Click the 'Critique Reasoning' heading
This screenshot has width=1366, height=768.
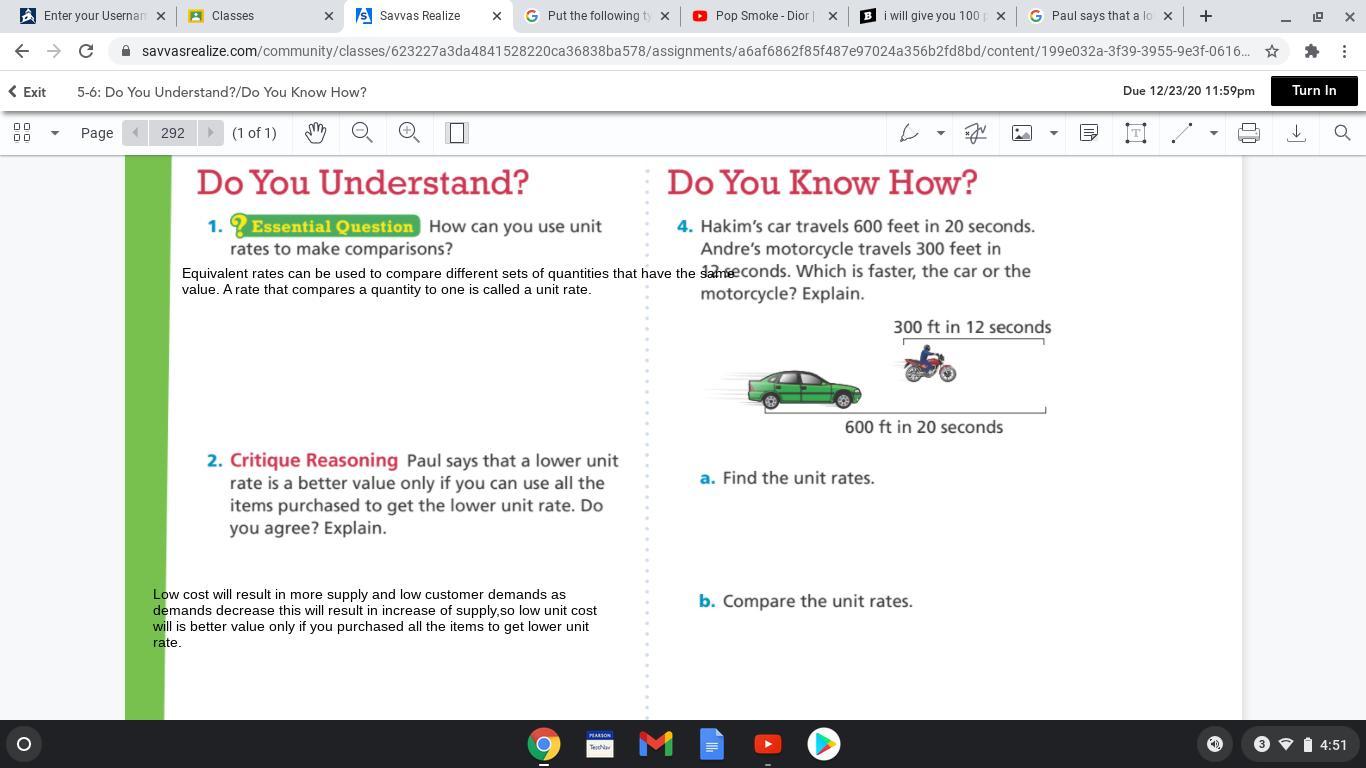coord(314,460)
